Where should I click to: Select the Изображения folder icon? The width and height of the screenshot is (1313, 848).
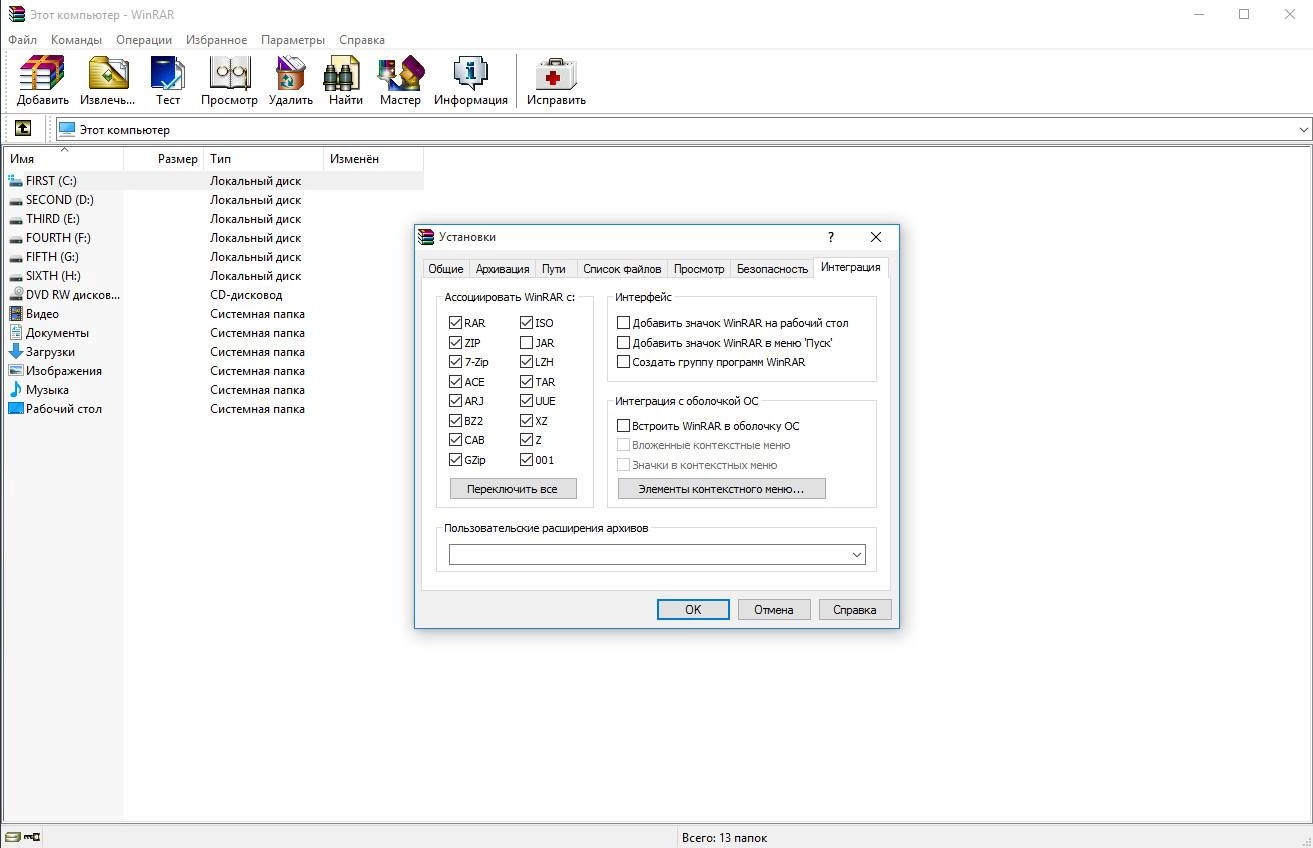tap(15, 371)
